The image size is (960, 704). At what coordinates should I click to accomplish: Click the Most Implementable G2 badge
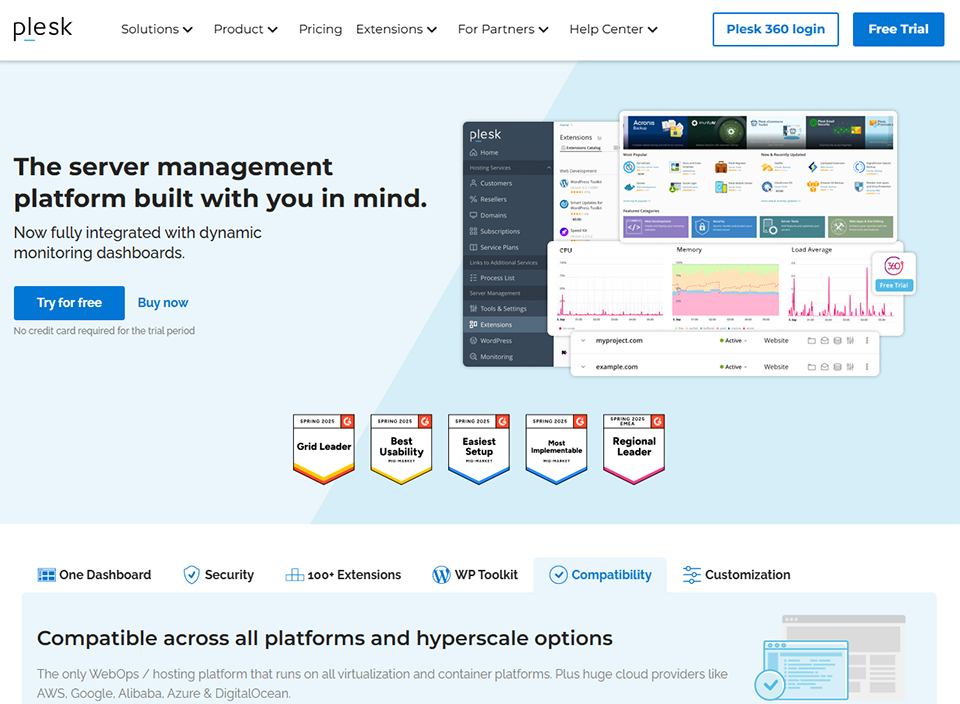tap(557, 449)
